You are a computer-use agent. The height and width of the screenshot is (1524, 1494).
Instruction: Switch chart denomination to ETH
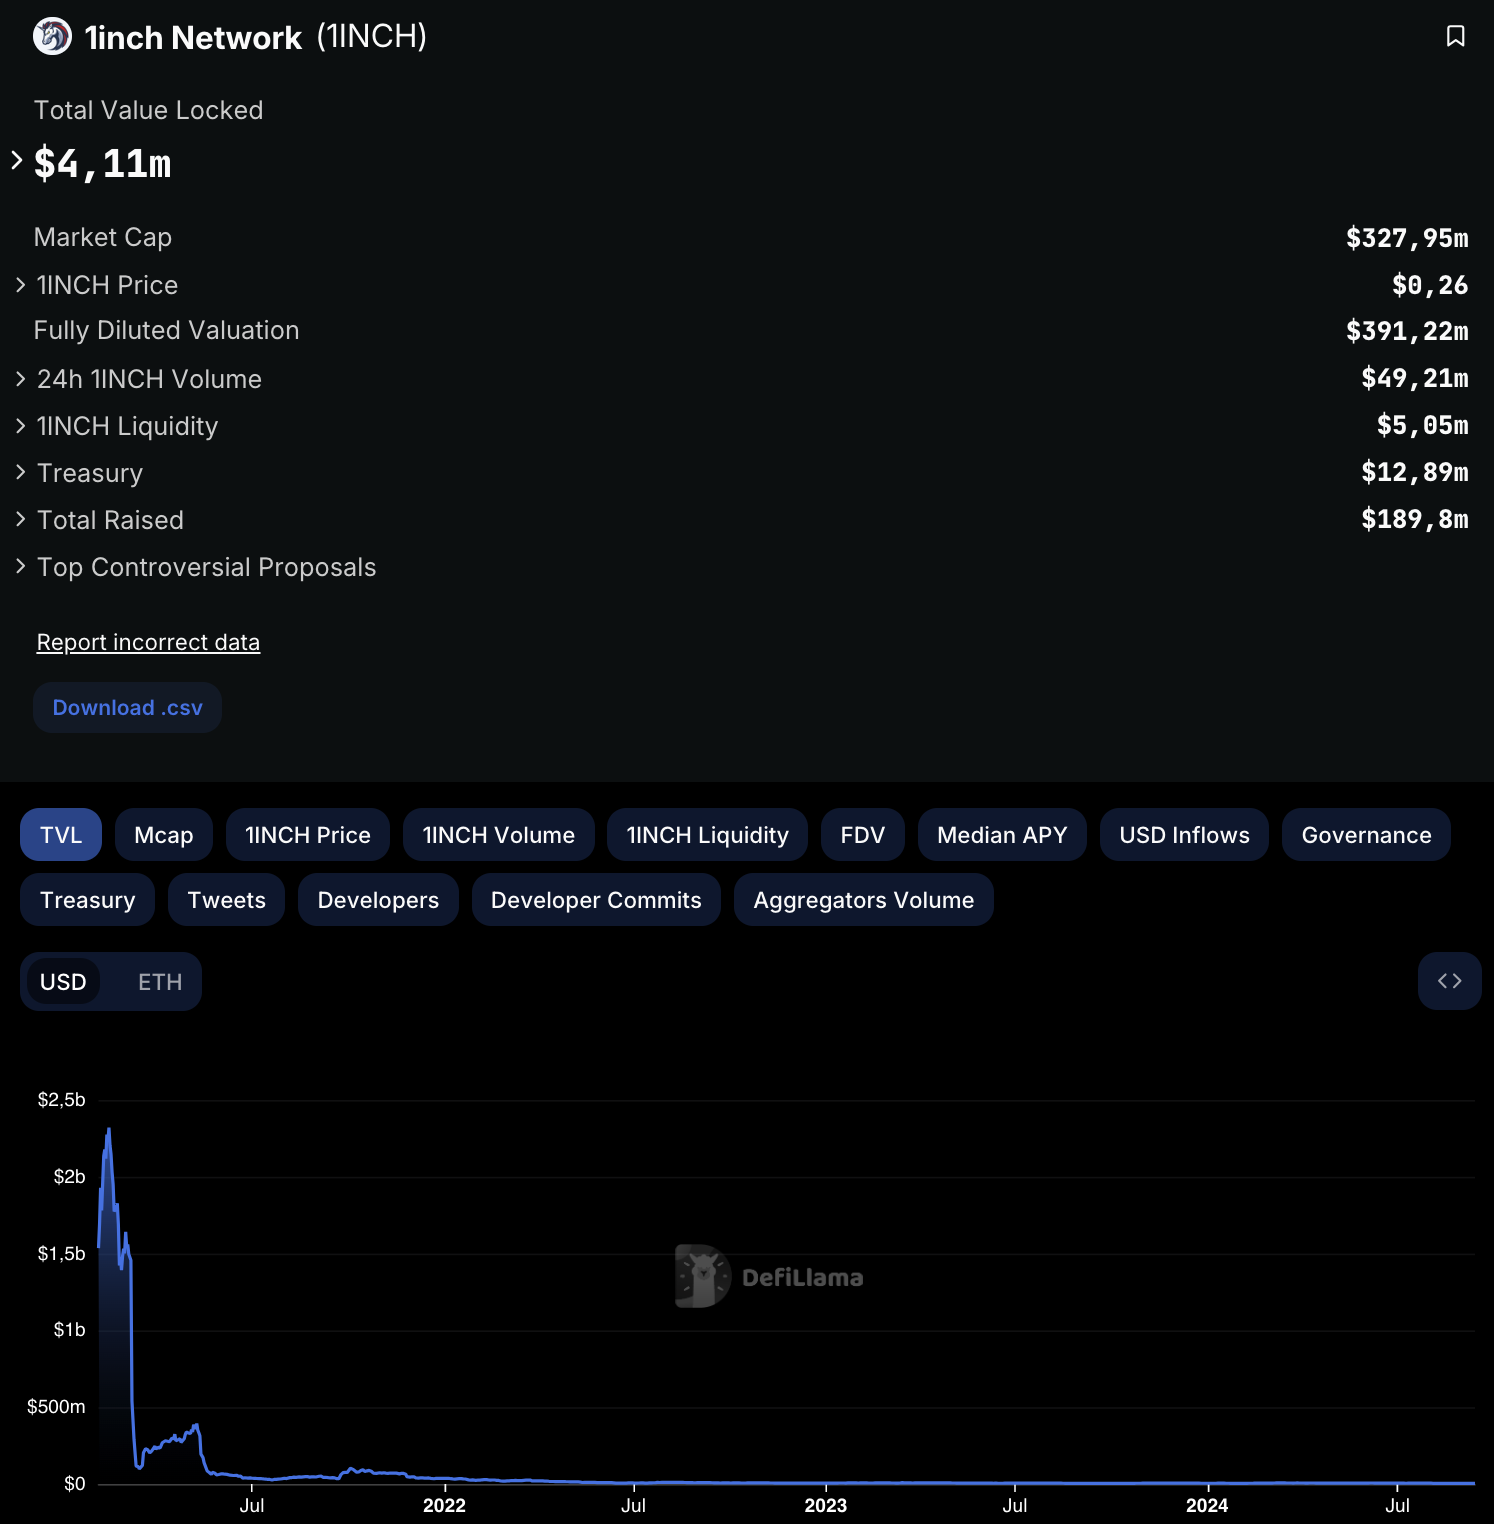[160, 981]
